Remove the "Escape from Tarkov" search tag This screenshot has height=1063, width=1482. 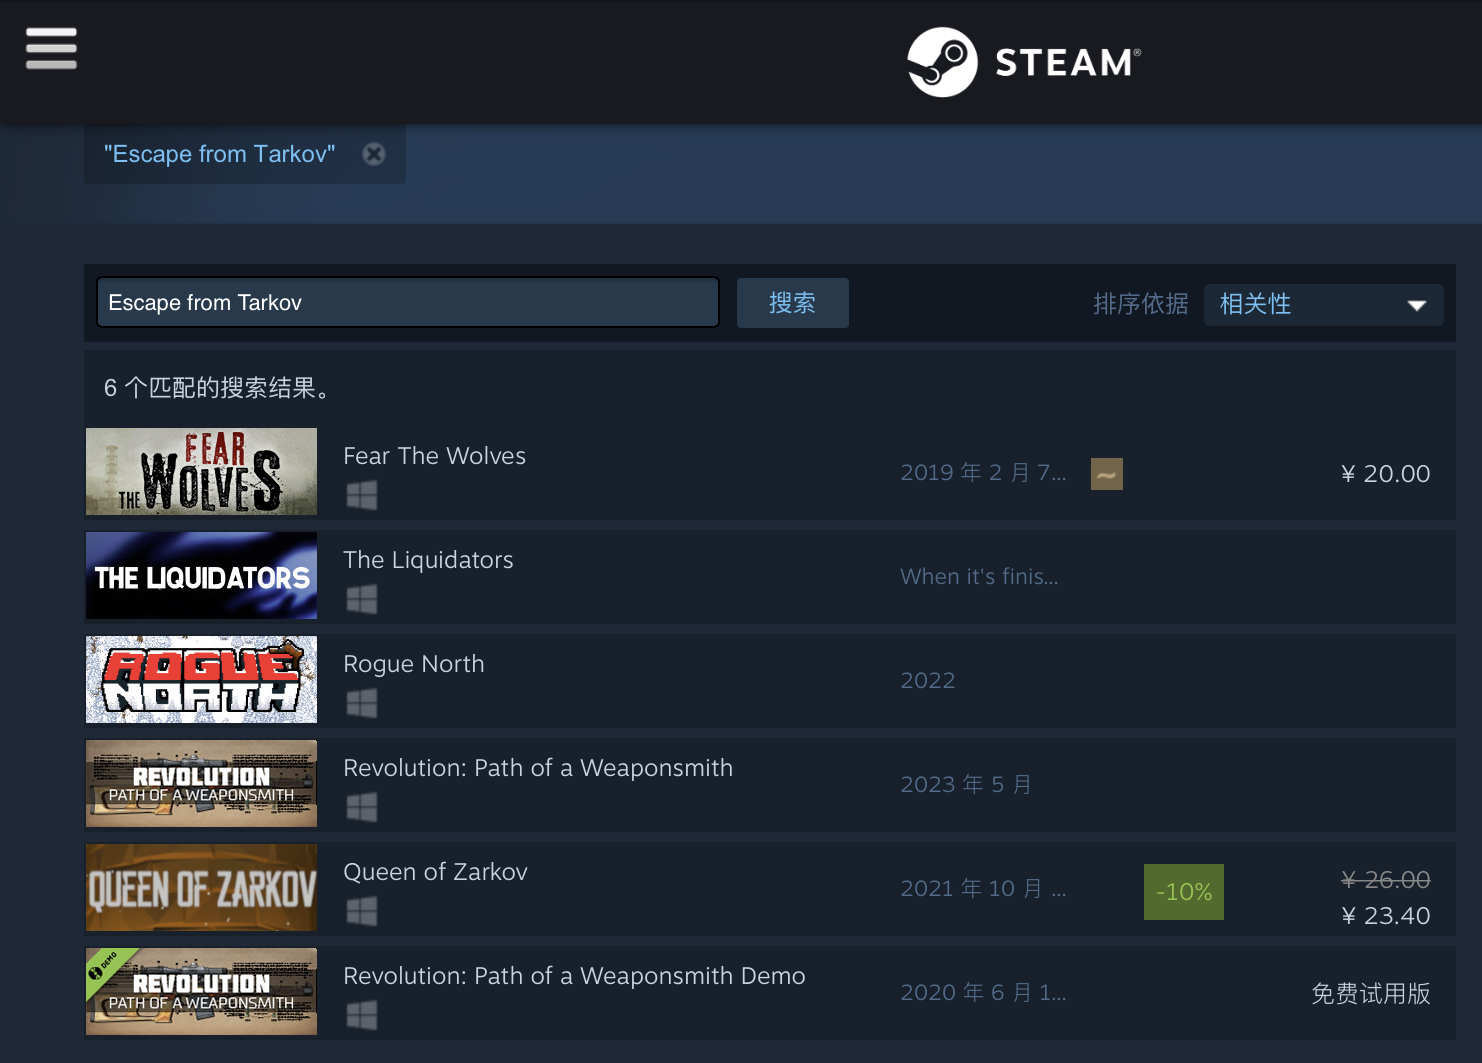[x=374, y=154]
